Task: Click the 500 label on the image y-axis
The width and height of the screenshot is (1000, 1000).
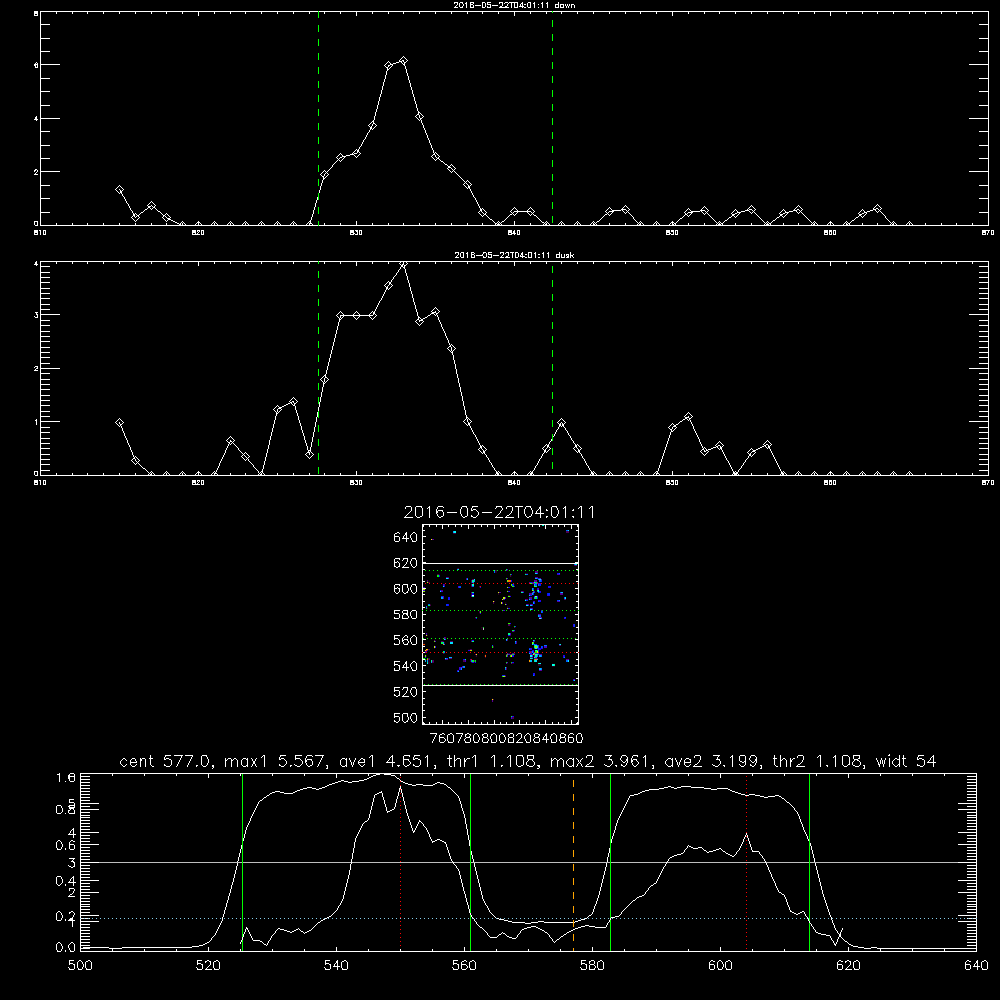Action: click(x=406, y=718)
